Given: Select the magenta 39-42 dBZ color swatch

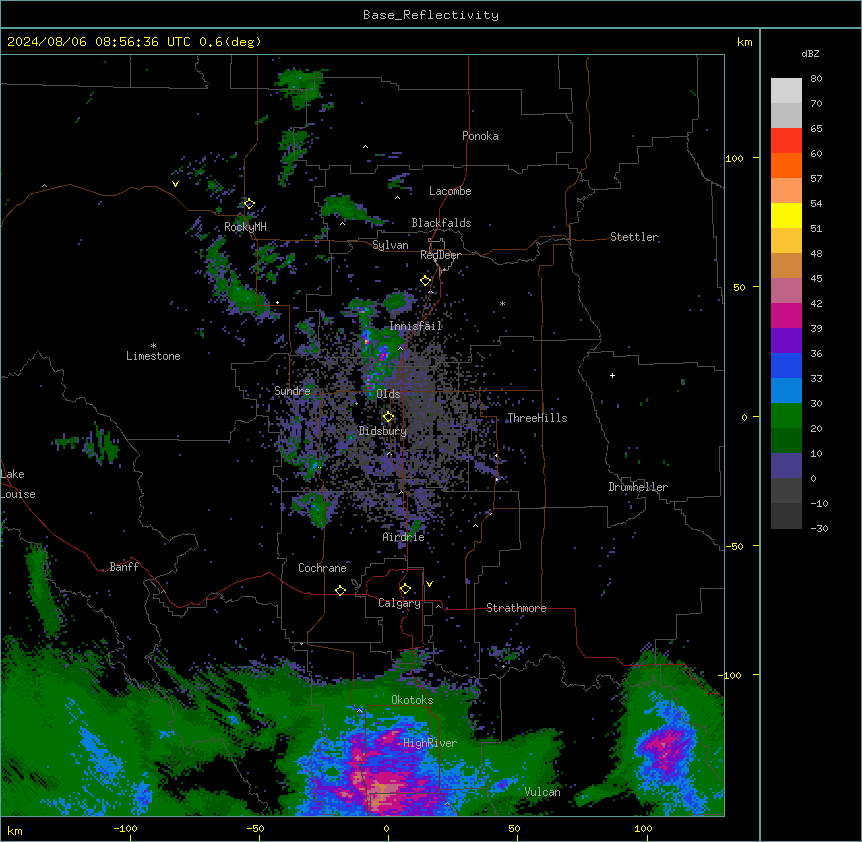Looking at the screenshot, I should tap(786, 315).
